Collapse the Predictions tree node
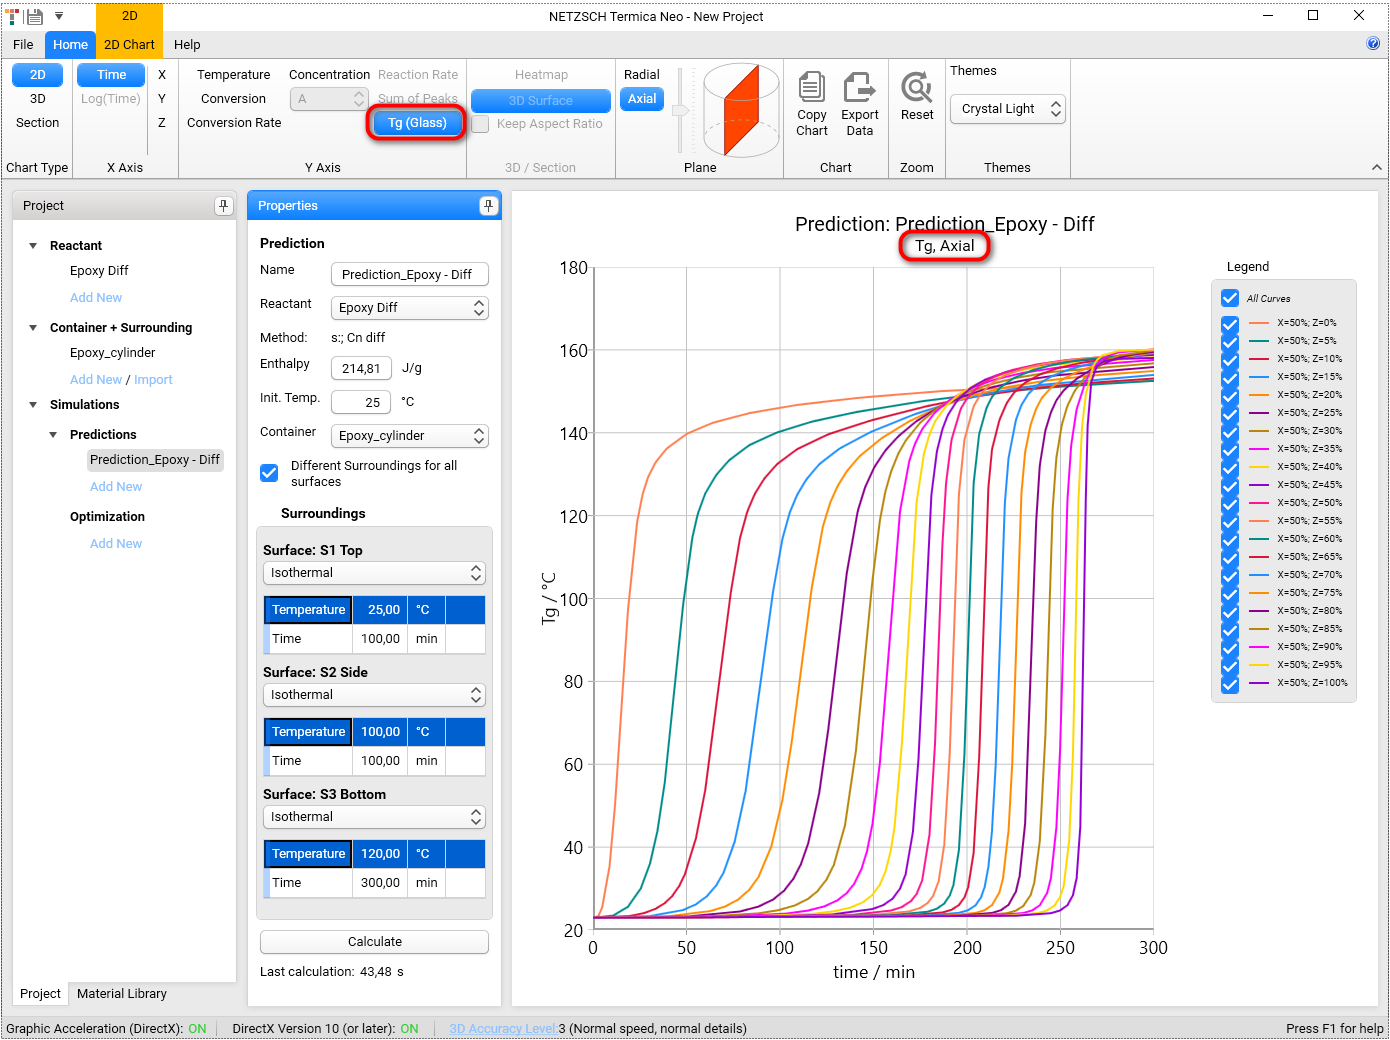 [54, 435]
